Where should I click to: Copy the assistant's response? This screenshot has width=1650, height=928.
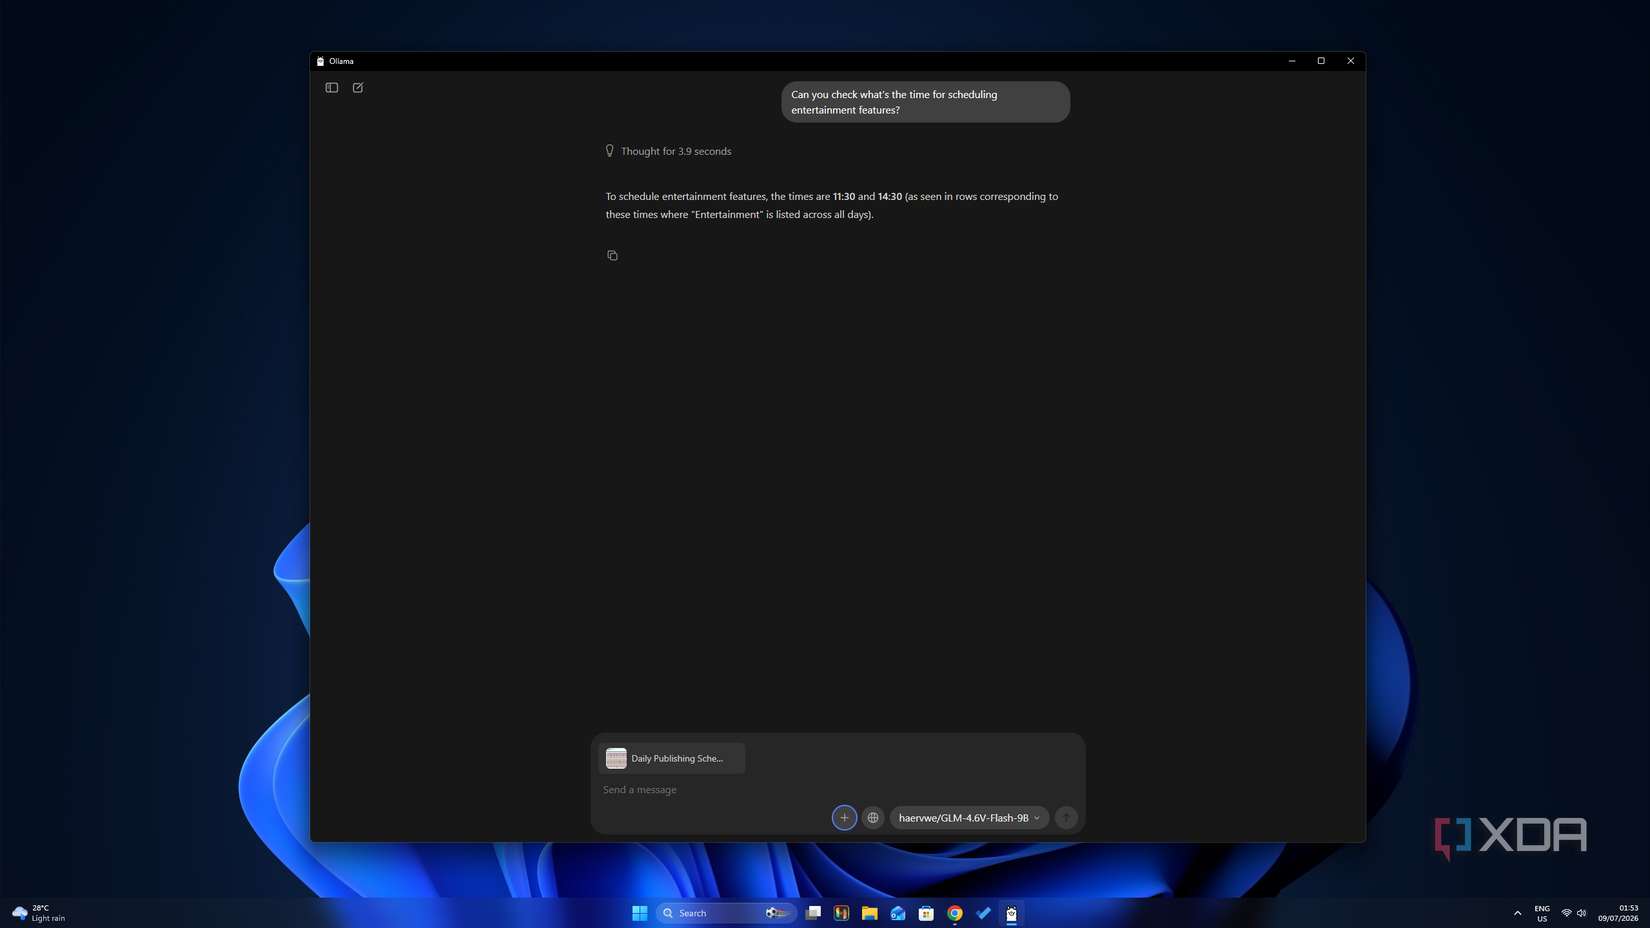click(612, 256)
